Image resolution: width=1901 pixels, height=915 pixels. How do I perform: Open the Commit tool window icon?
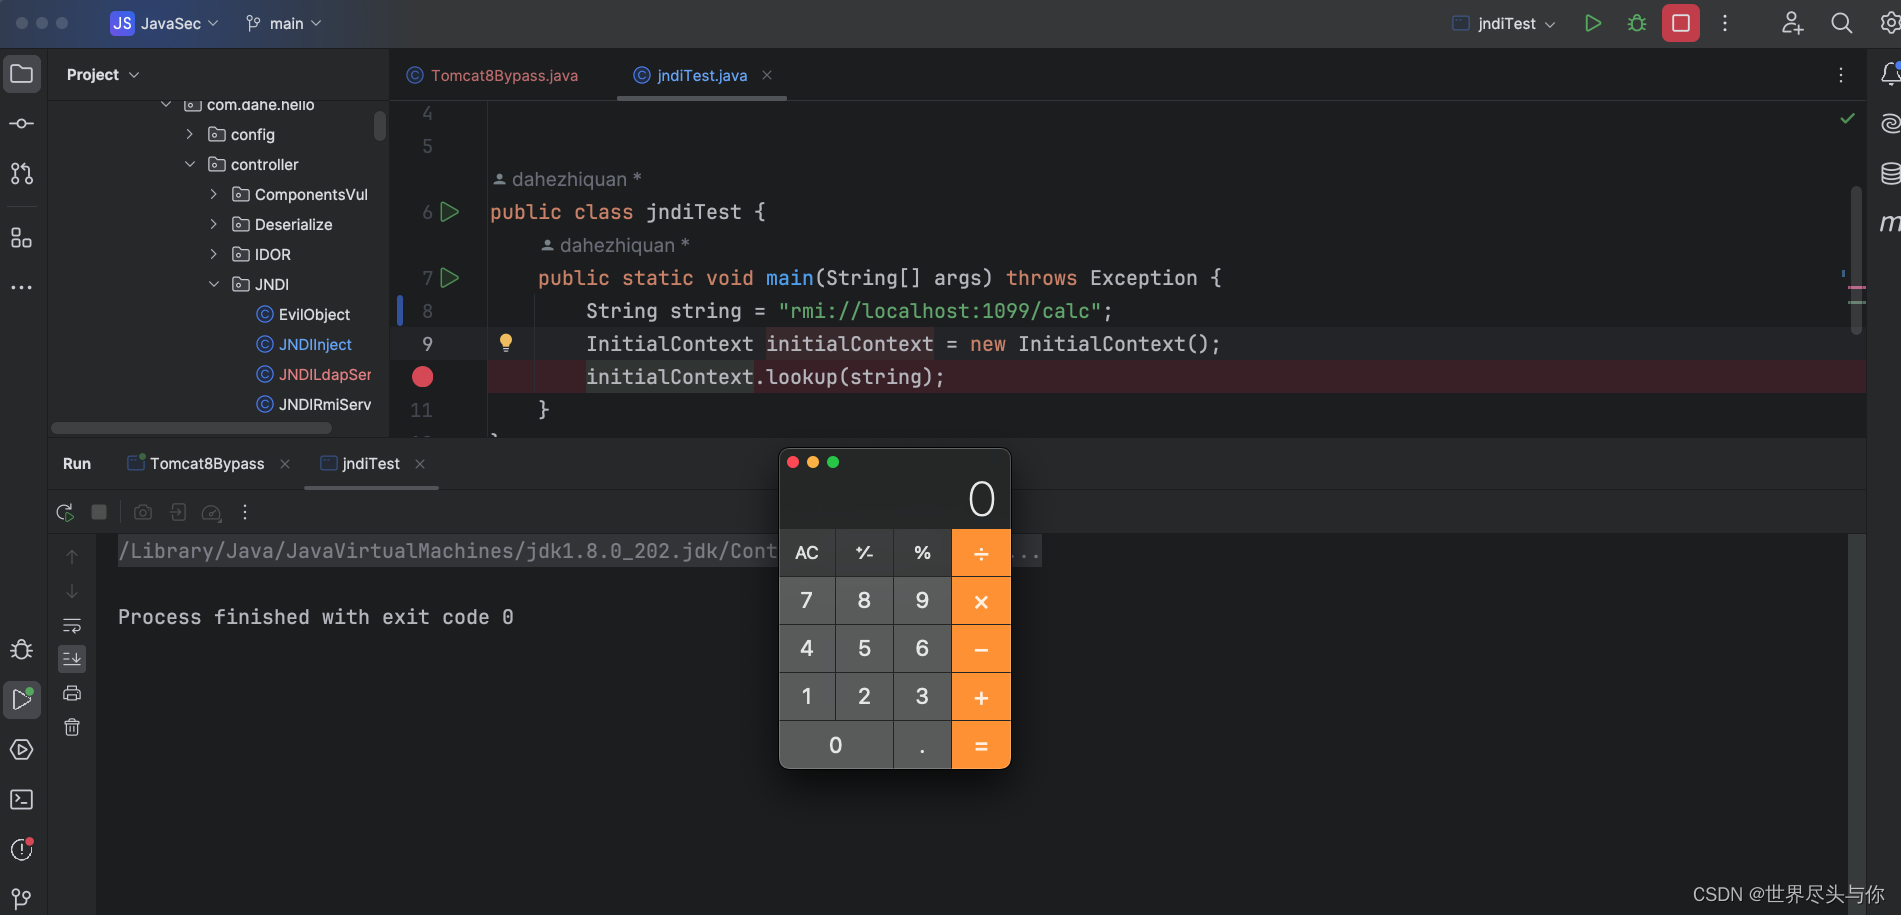(x=22, y=124)
